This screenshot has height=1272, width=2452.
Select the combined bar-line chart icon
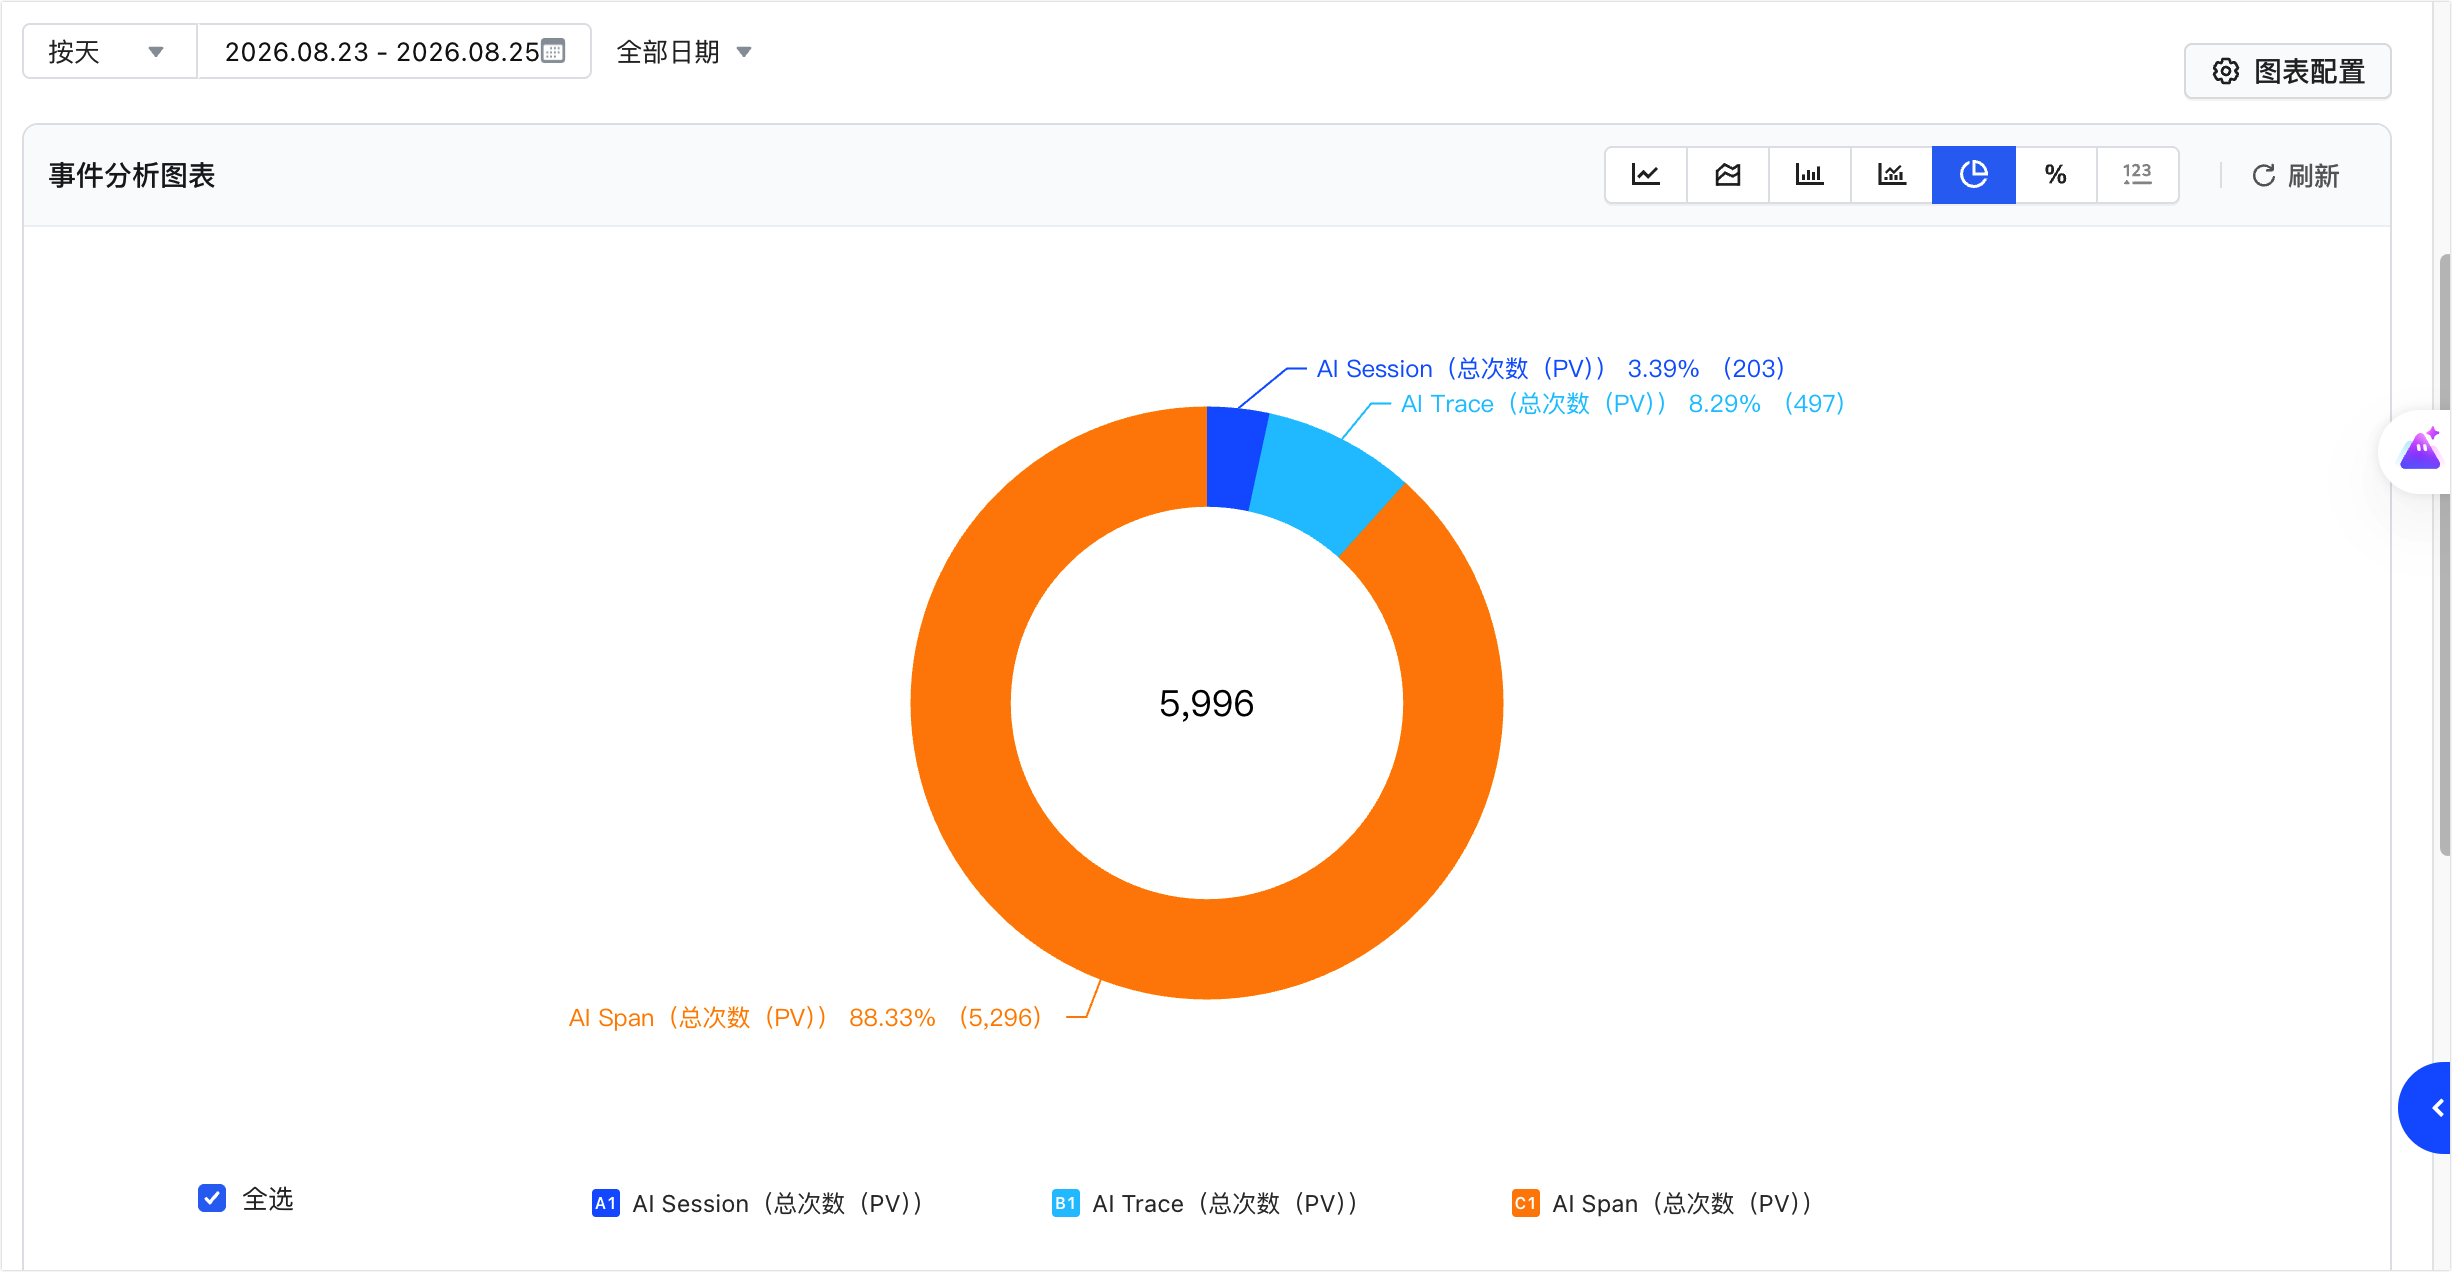coord(1892,175)
